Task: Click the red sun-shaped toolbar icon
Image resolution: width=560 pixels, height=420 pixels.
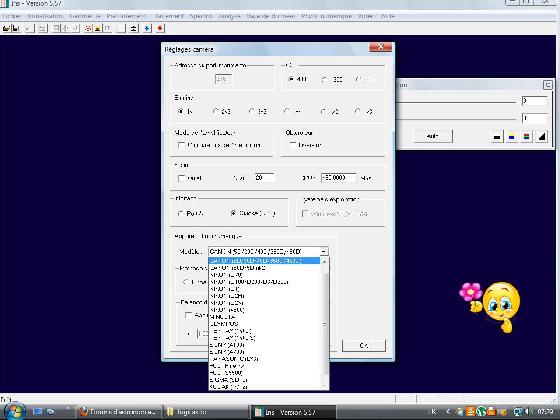Action: click(88, 29)
